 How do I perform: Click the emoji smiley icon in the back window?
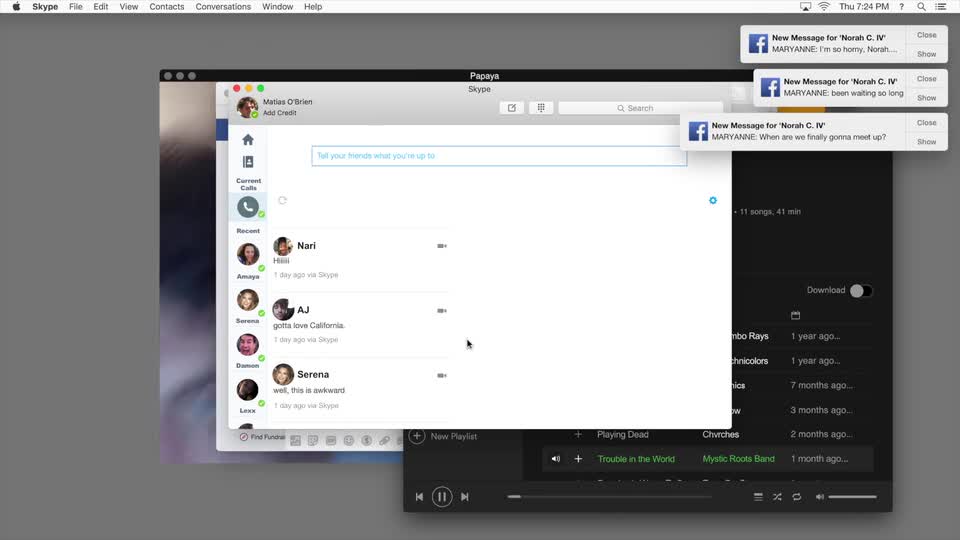pyautogui.click(x=348, y=440)
